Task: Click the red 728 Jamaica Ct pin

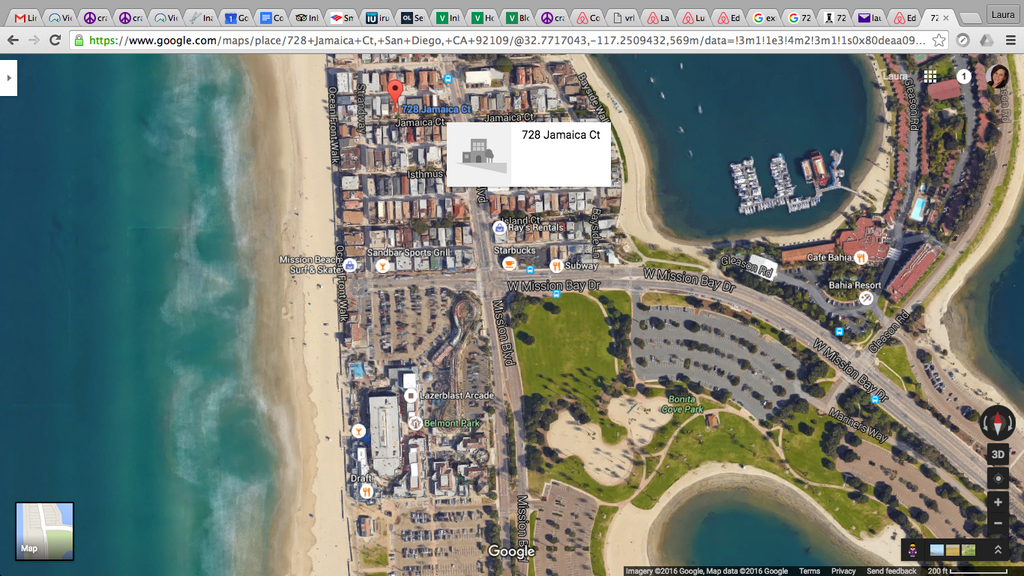Action: [x=395, y=91]
